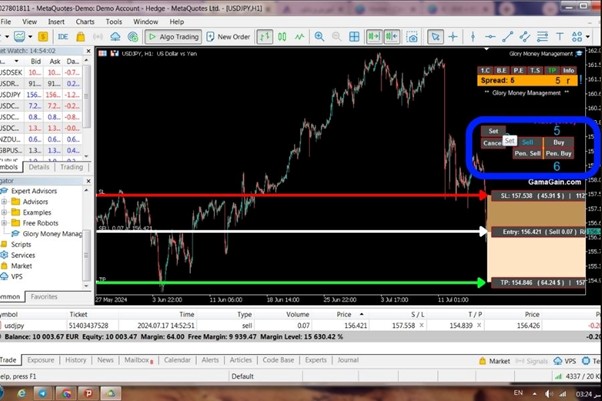Open Chrome from the Windows taskbar
Viewport: 602px width, 401px height.
66,393
